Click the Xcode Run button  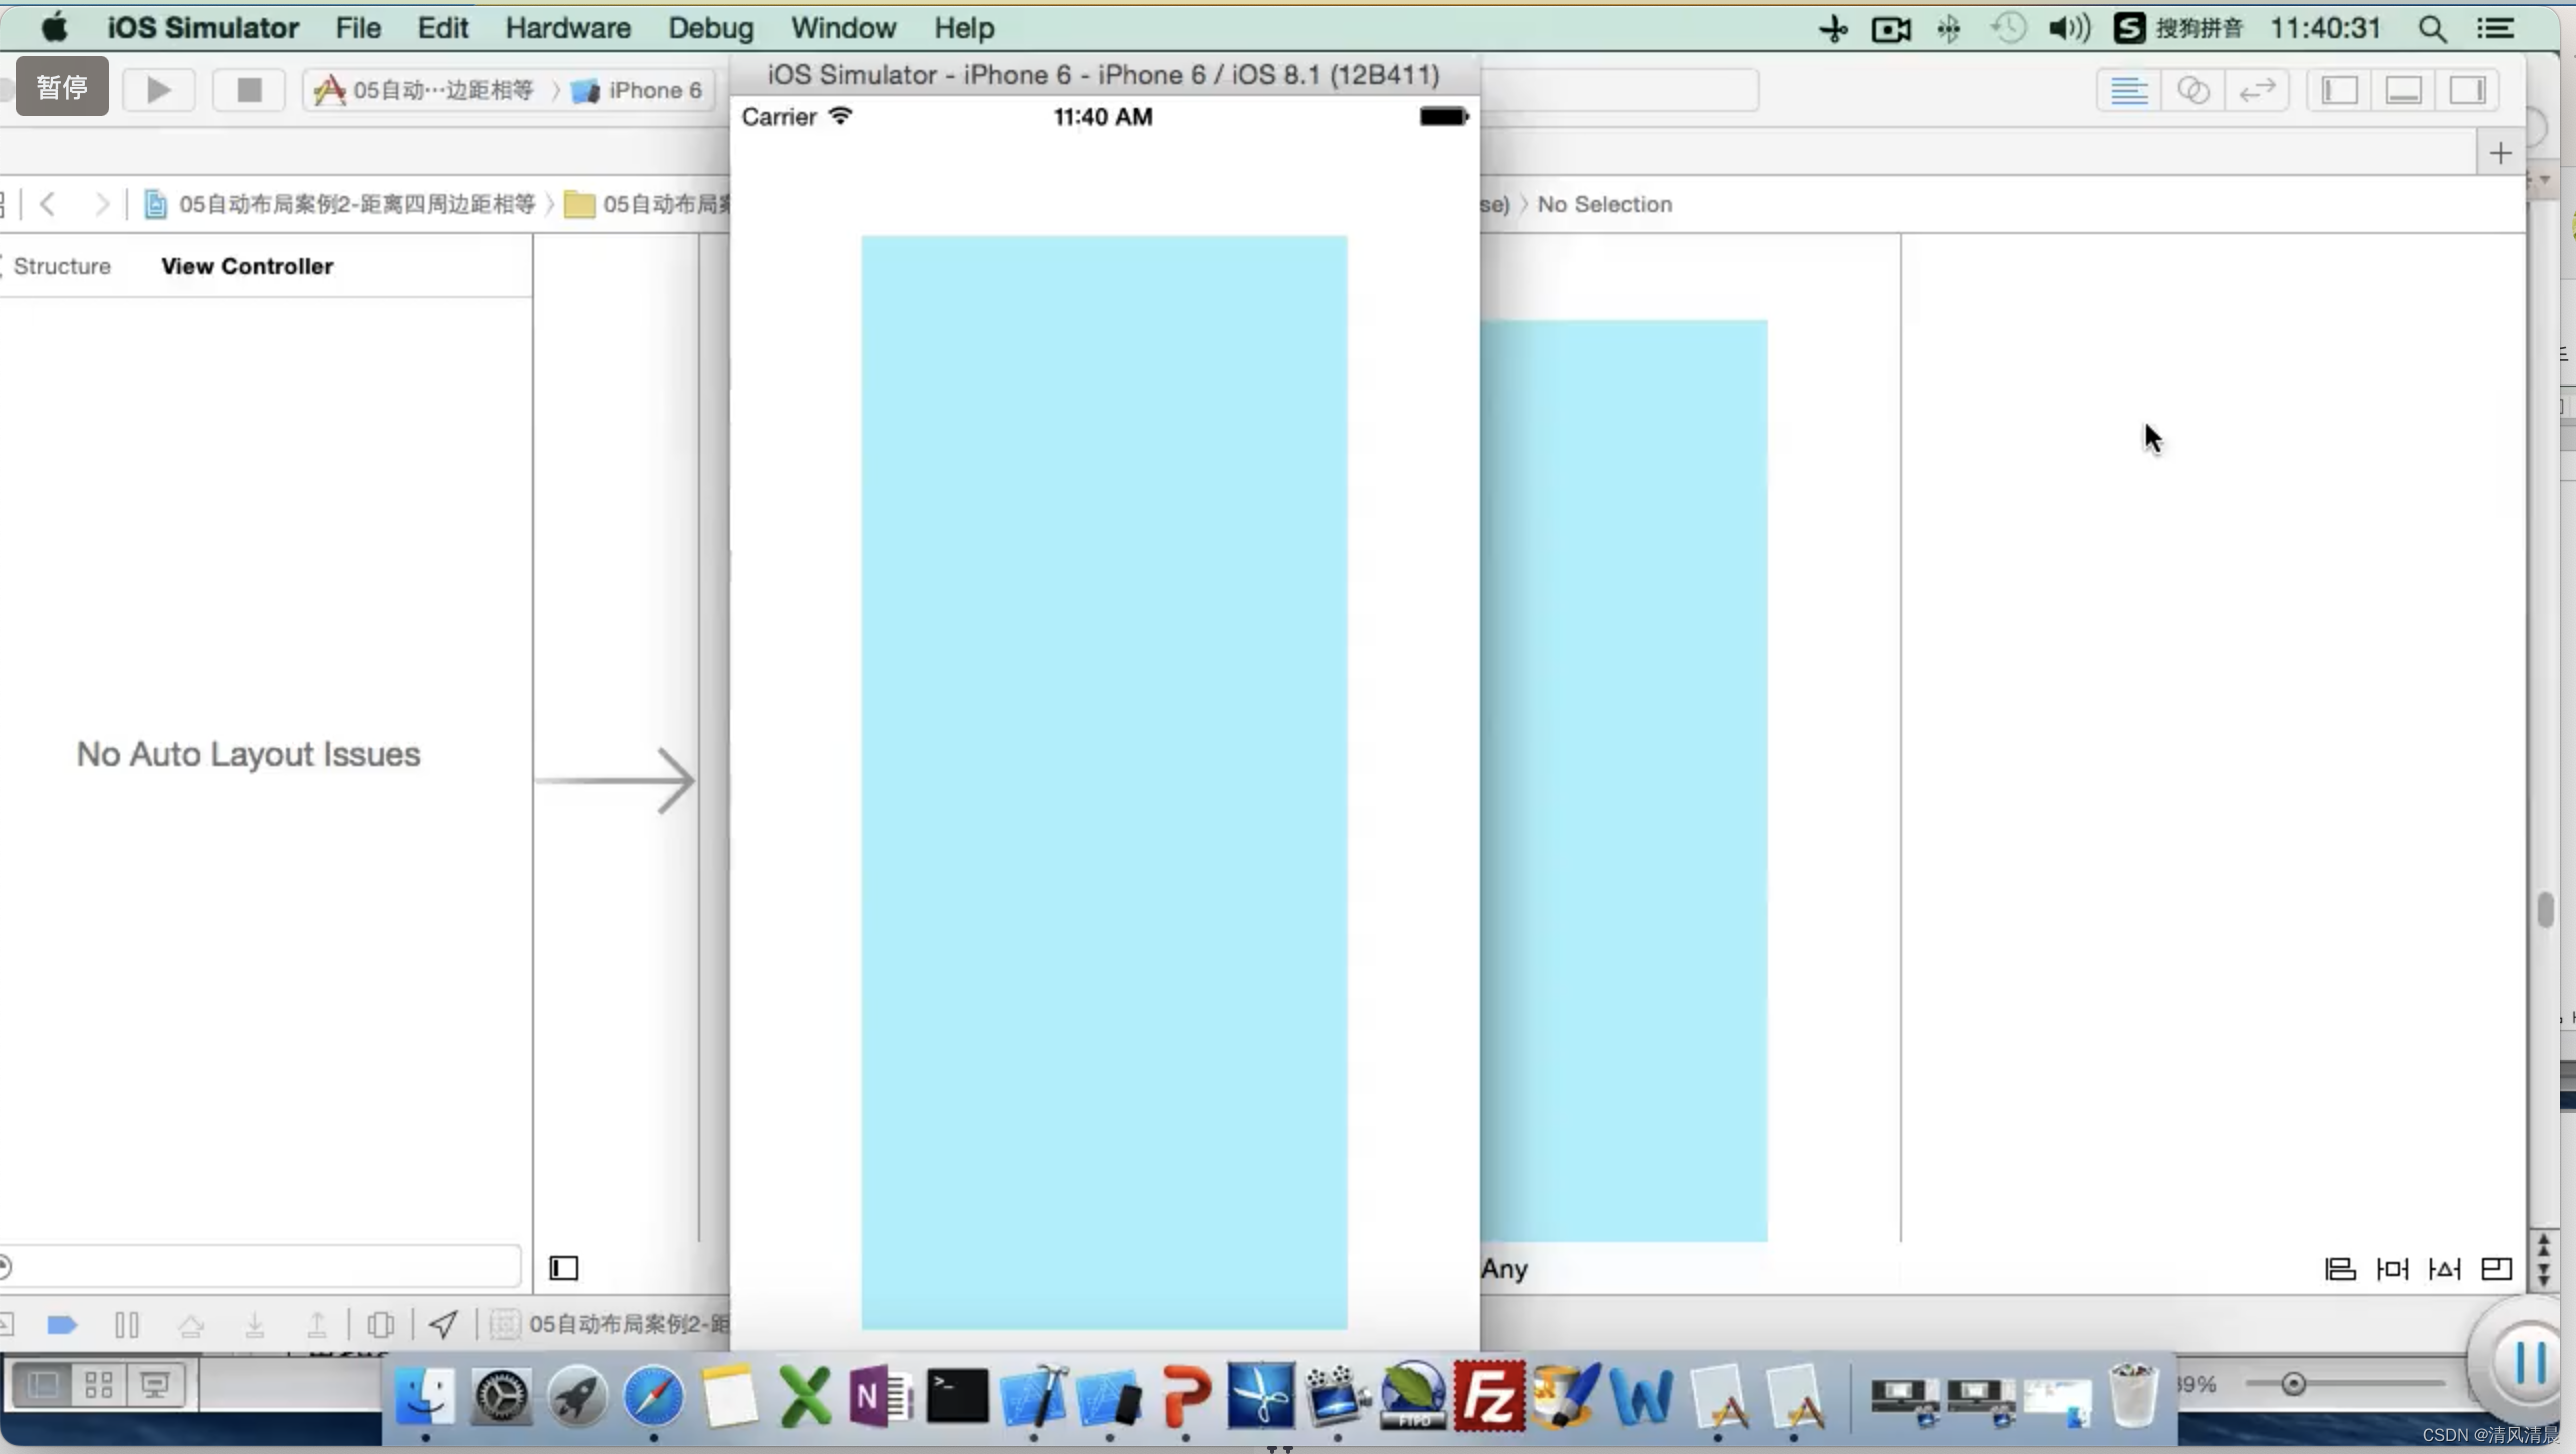coord(158,90)
